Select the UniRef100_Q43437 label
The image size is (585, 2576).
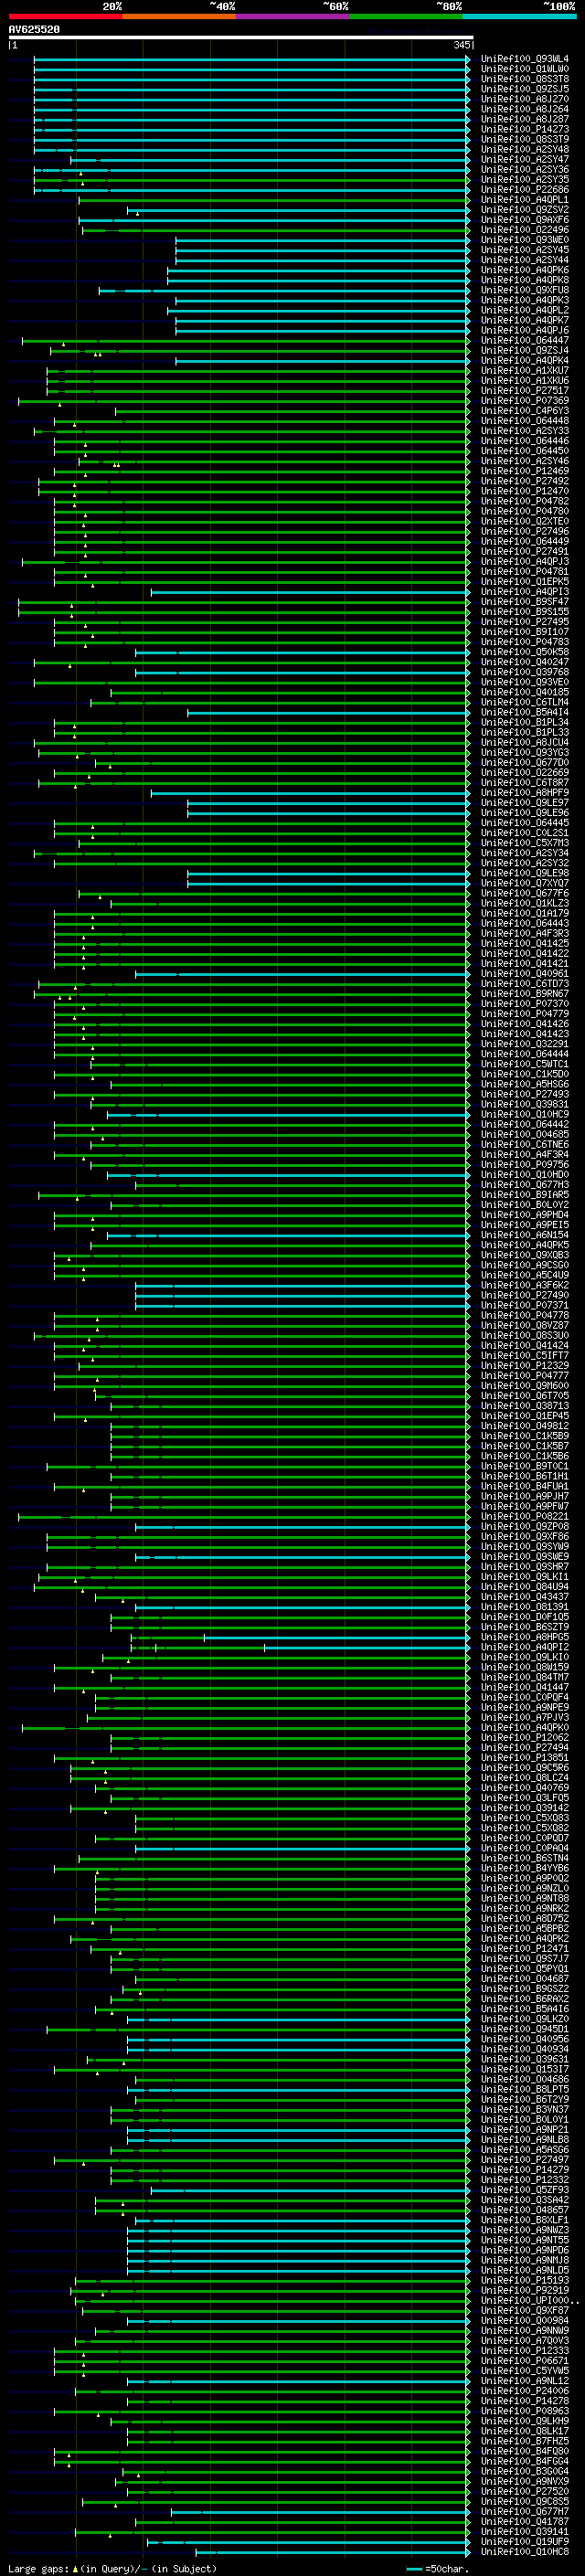(524, 1597)
